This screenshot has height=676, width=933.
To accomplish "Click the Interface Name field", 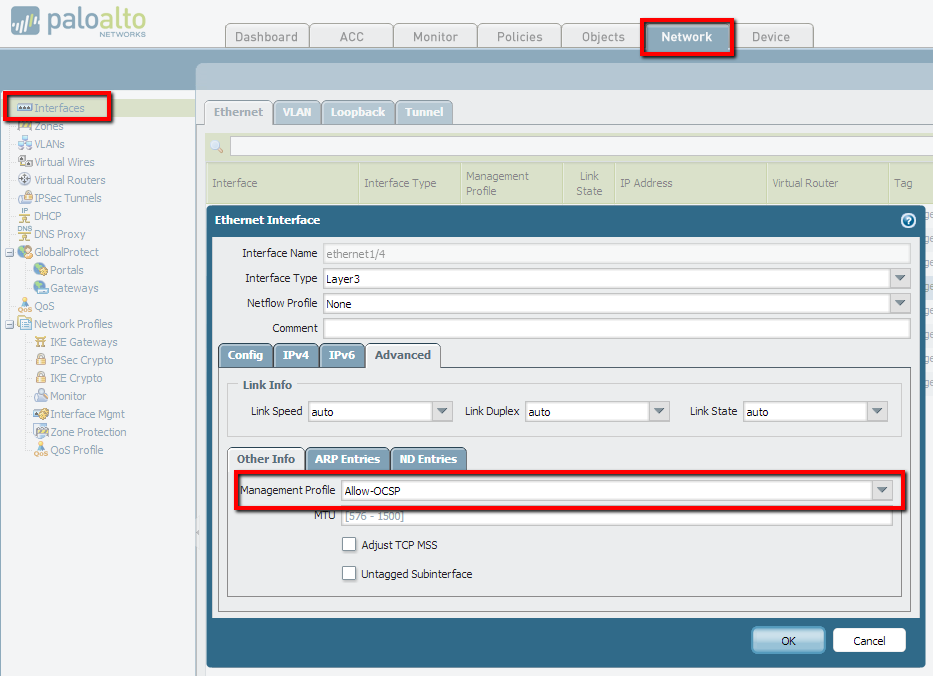I will click(616, 254).
